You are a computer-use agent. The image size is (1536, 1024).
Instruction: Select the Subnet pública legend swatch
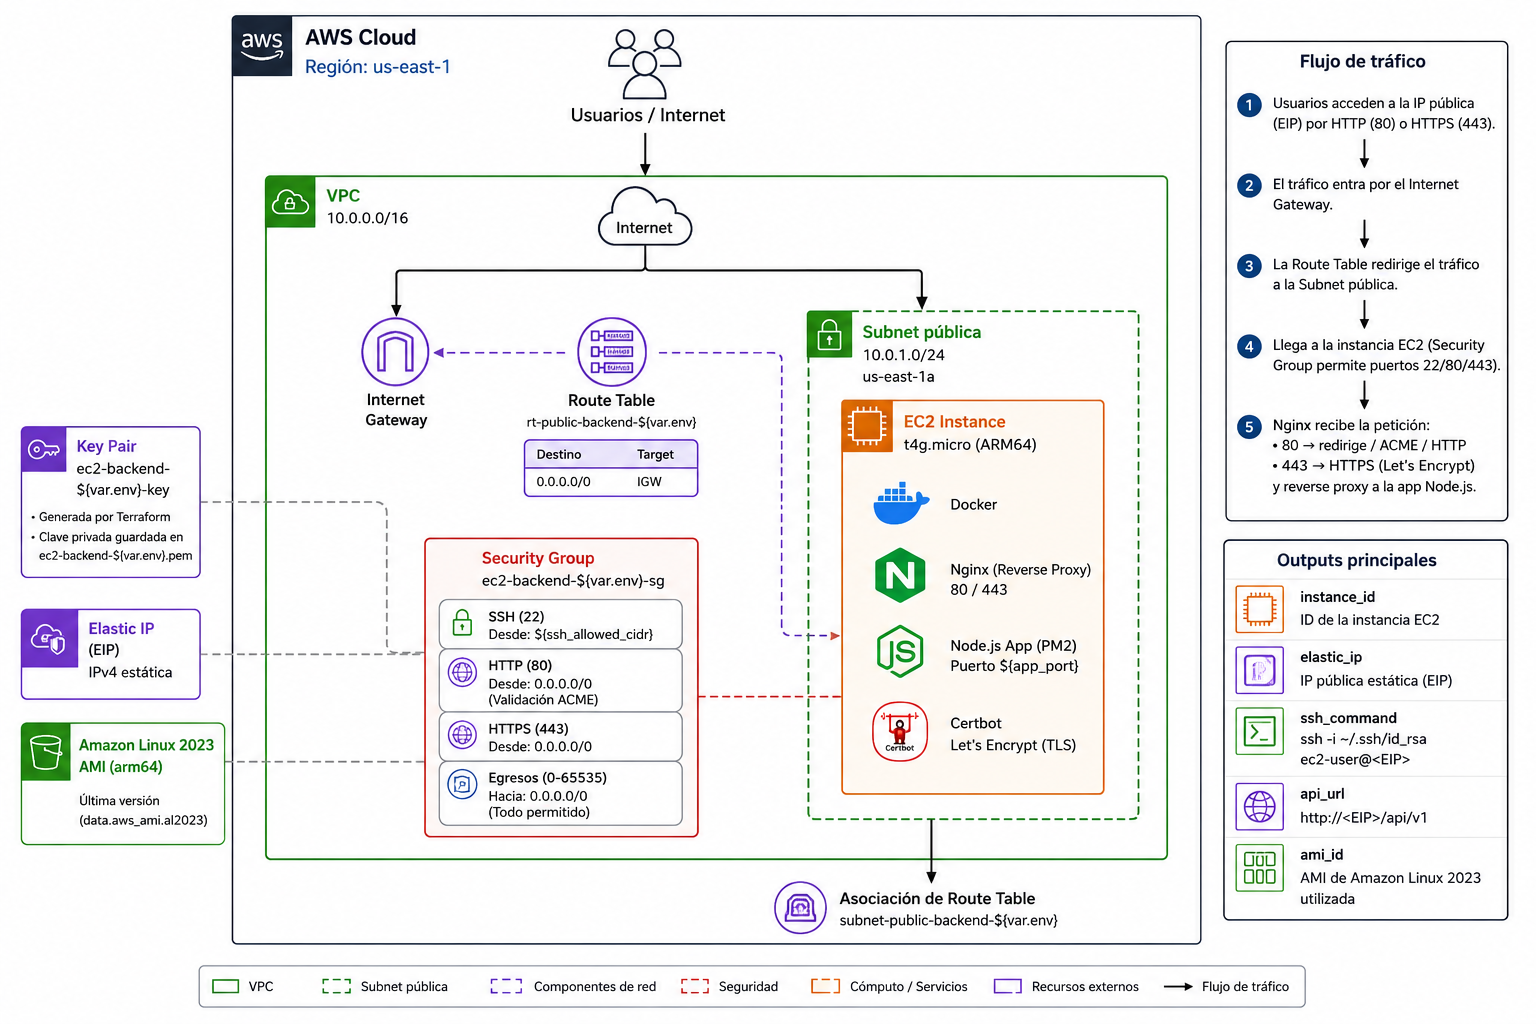[337, 986]
